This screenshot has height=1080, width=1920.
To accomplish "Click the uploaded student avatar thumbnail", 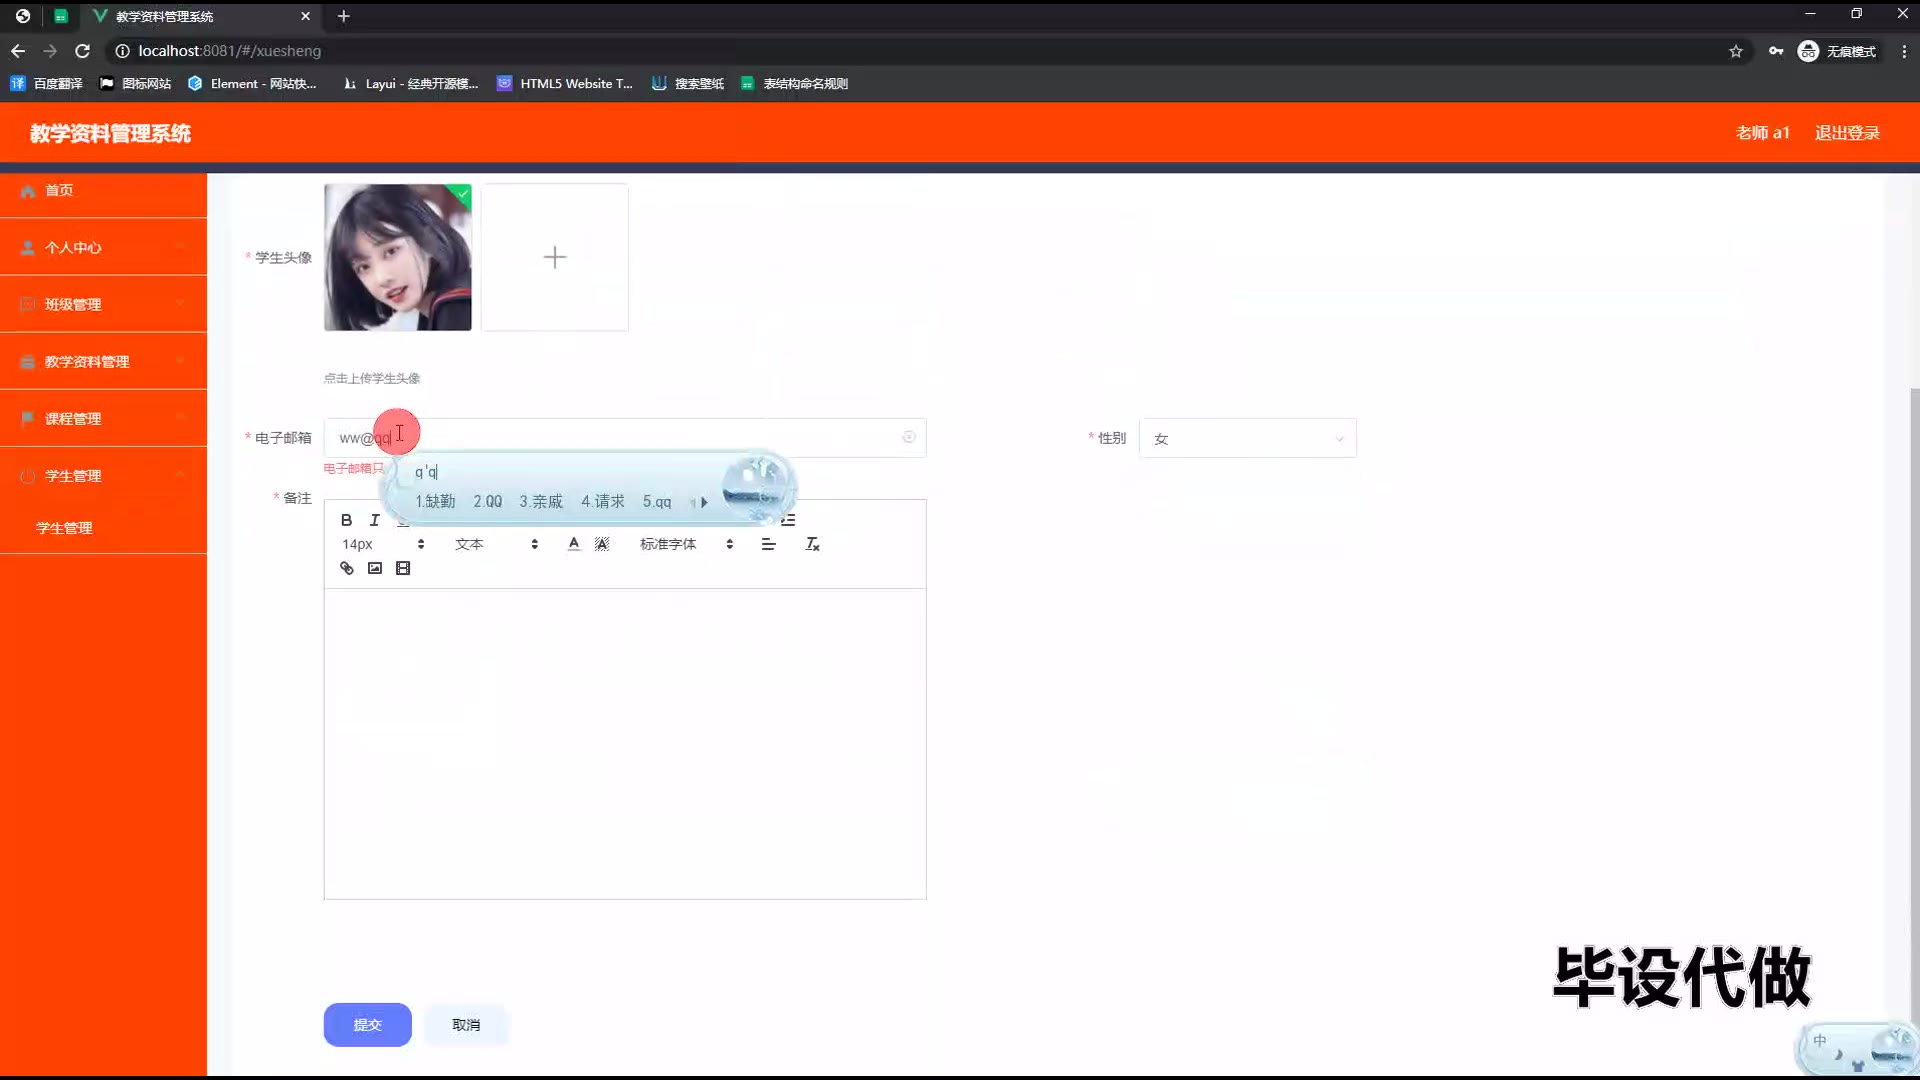I will click(x=398, y=257).
